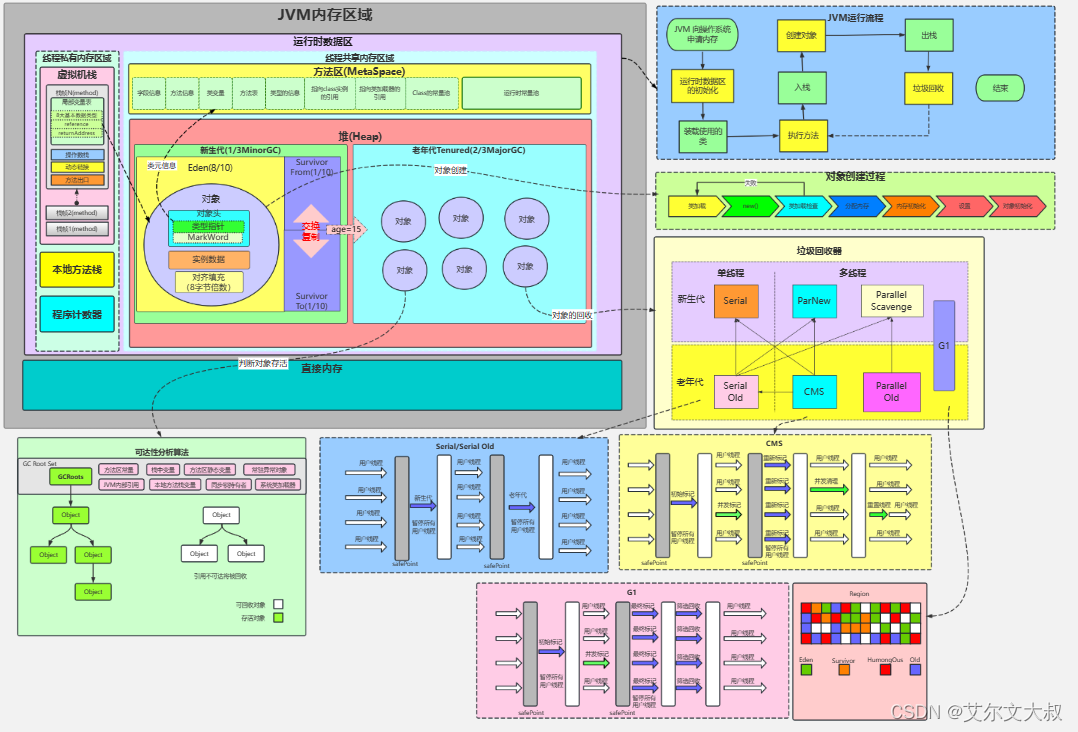This screenshot has width=1078, height=732.
Task: Click the Parallel Scavenge collector block
Action: (x=892, y=301)
